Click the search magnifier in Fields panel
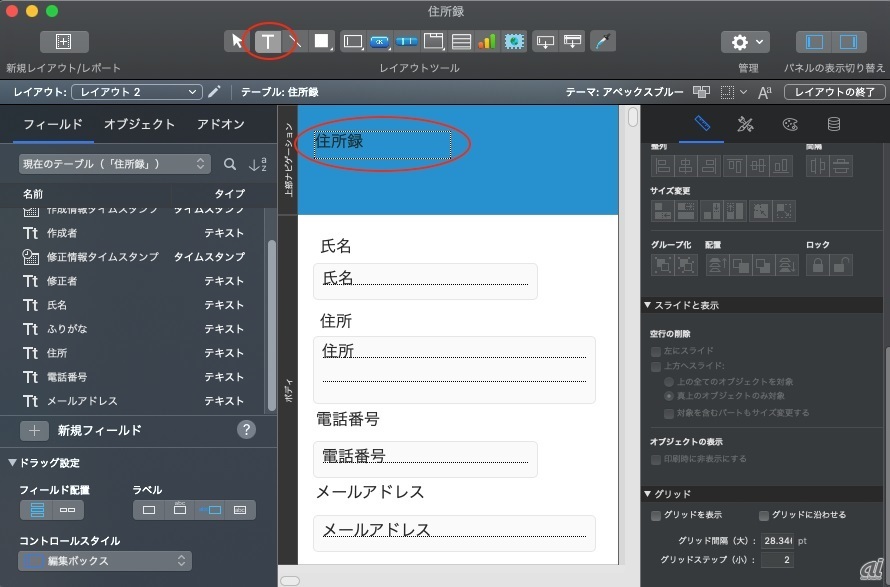Viewport: 890px width, 587px height. tap(230, 164)
